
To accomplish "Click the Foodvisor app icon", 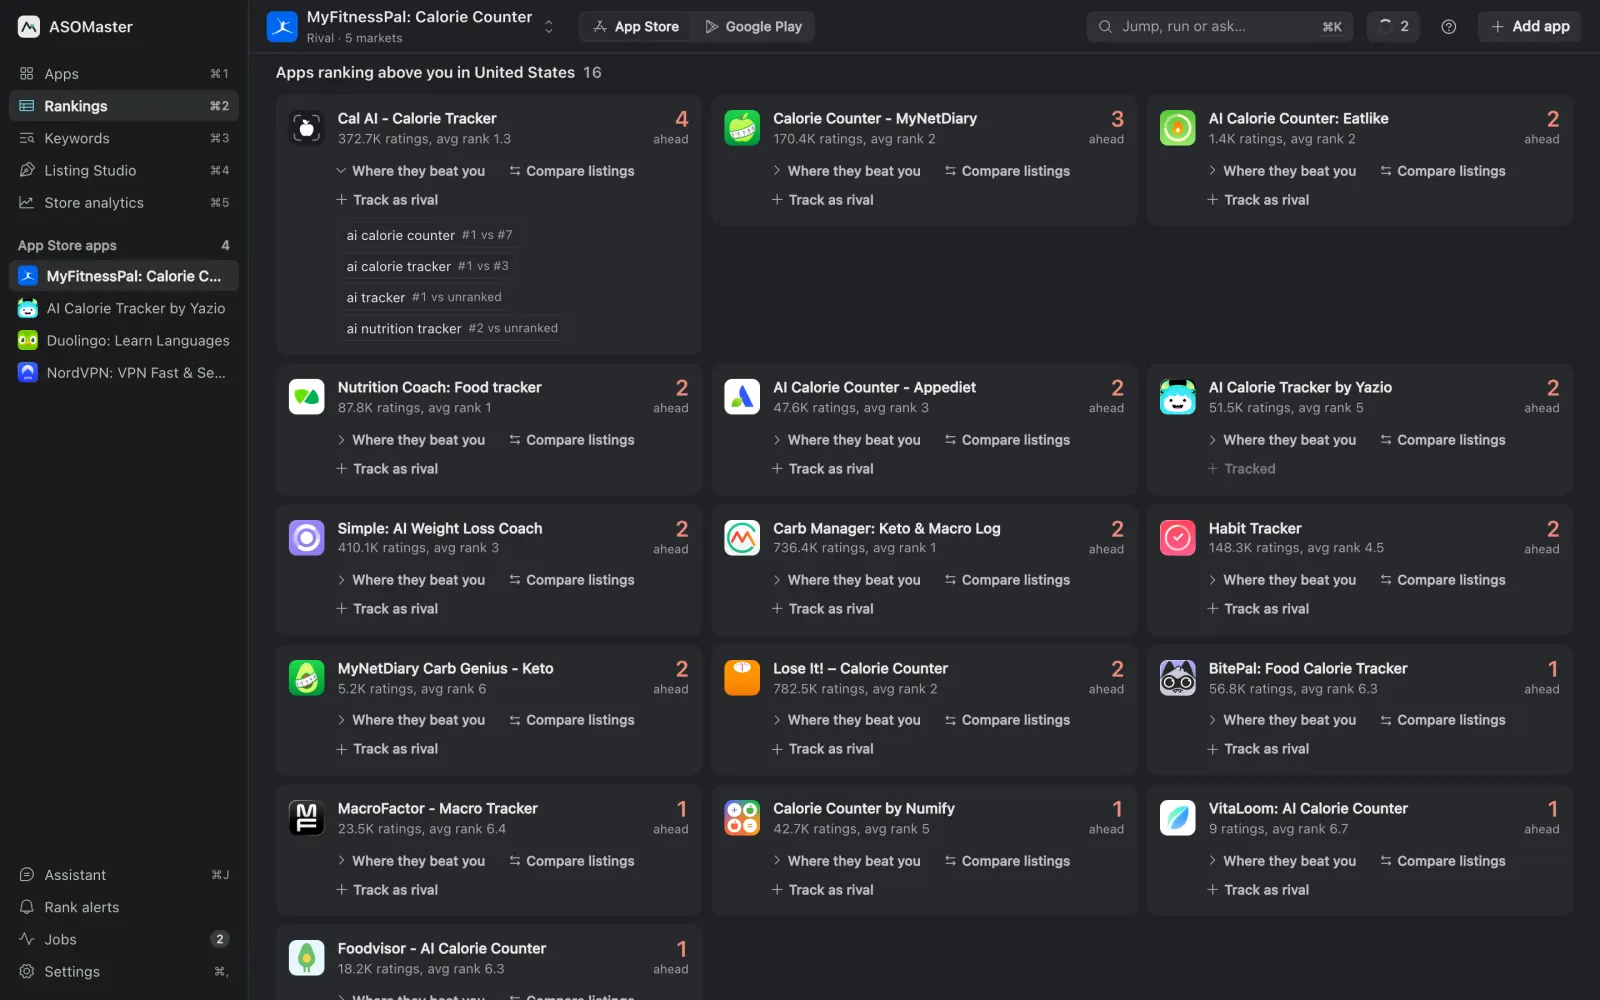I will pyautogui.click(x=306, y=958).
